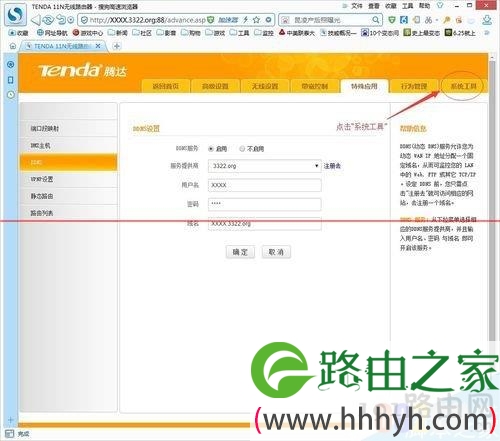500x441 pixels.
Task: Open the 10个变态问 bookmark
Action: coord(380,33)
